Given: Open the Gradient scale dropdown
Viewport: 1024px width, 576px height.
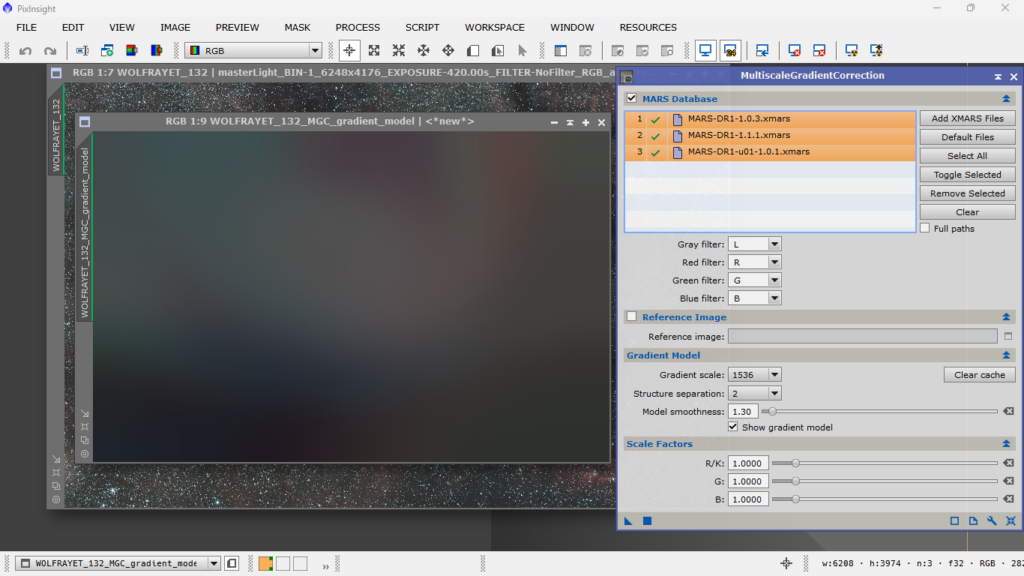Looking at the screenshot, I should pyautogui.click(x=754, y=375).
